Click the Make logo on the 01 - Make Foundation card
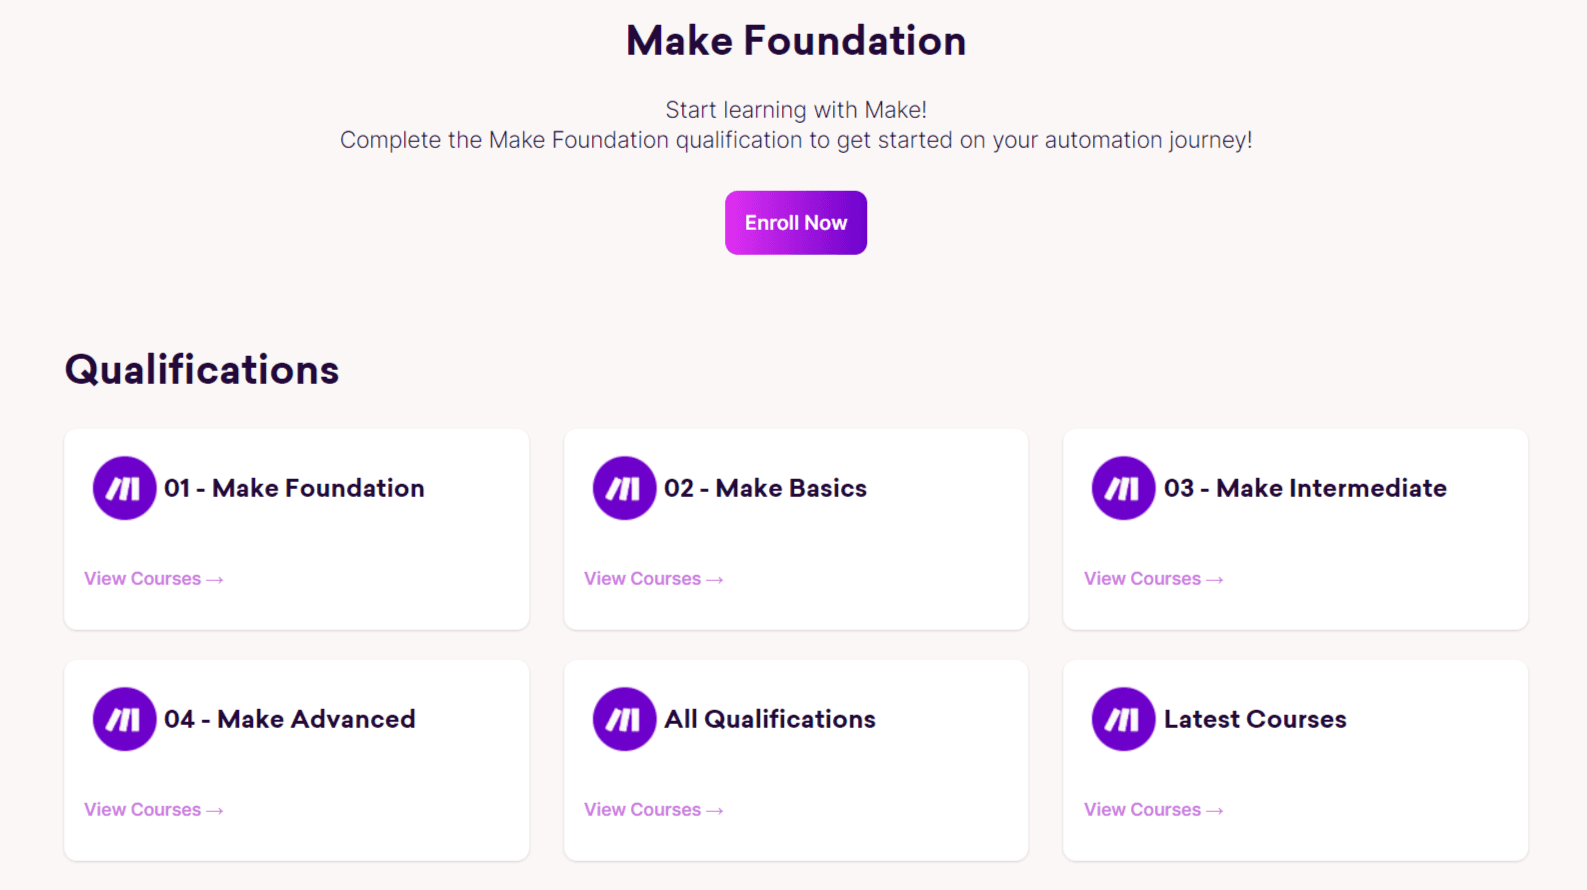1587x890 pixels. pyautogui.click(x=123, y=488)
